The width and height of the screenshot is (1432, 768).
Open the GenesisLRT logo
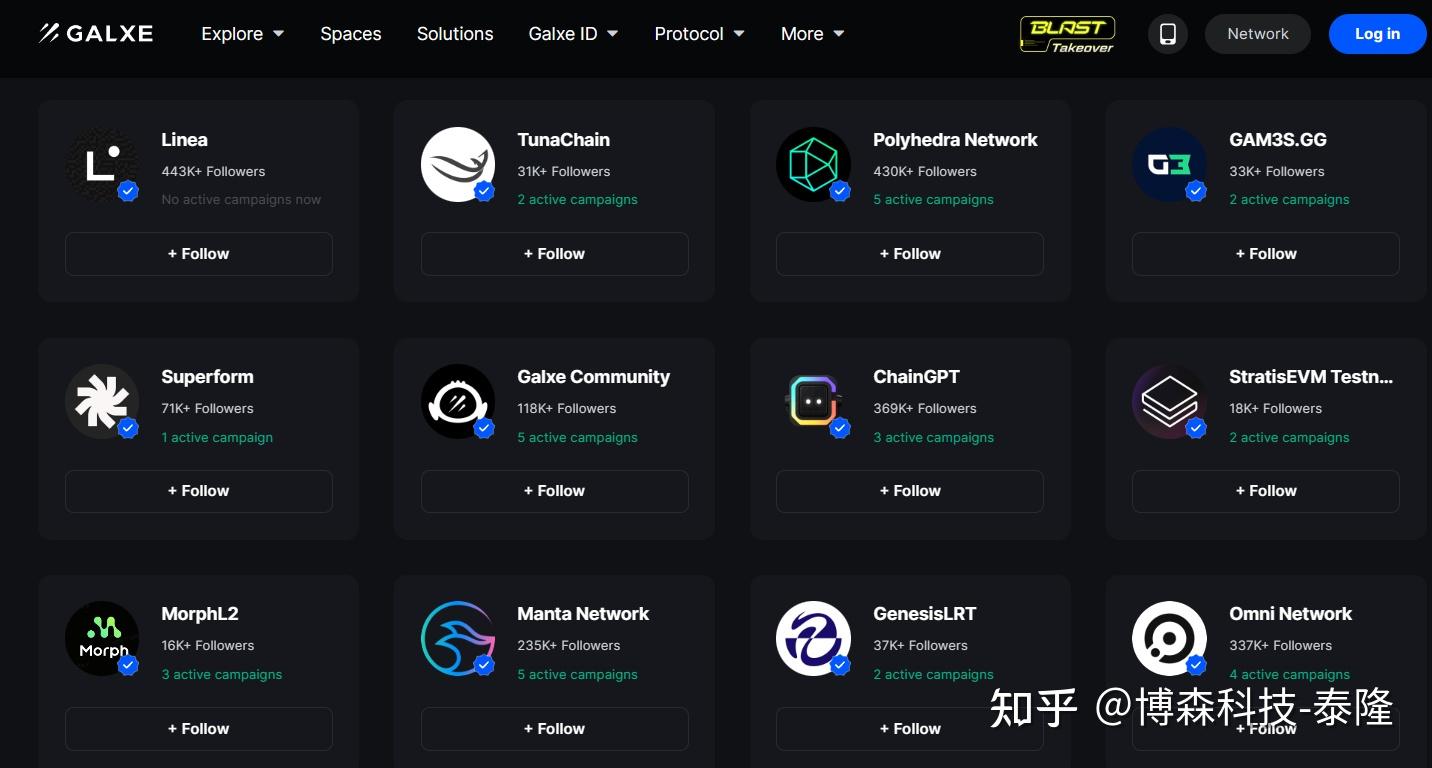pyautogui.click(x=813, y=638)
